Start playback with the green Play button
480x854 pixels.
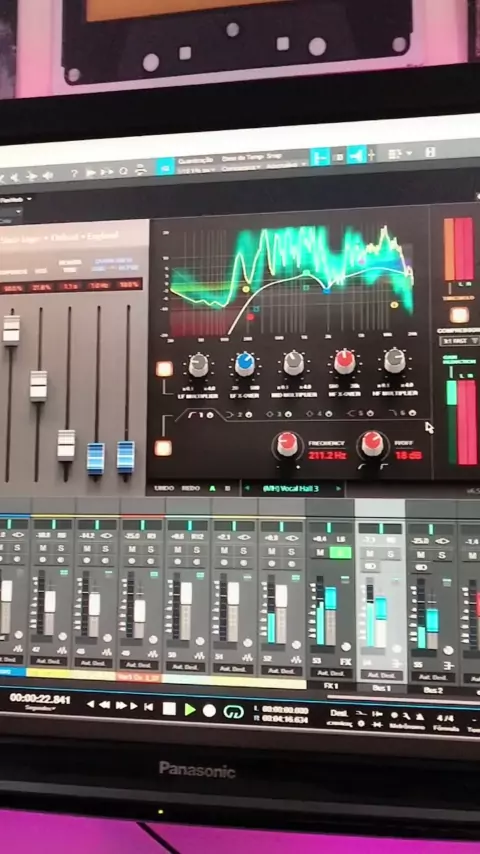[190, 709]
